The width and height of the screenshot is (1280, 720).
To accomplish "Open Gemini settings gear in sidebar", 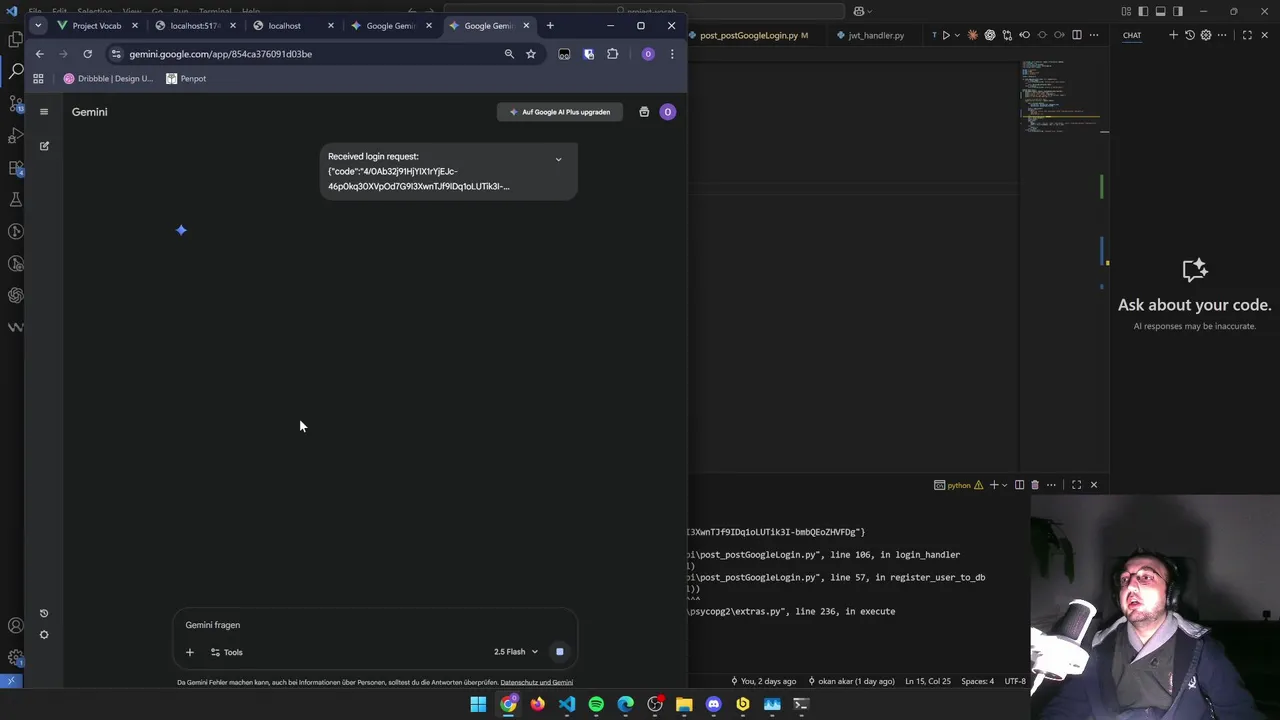I will (x=44, y=635).
